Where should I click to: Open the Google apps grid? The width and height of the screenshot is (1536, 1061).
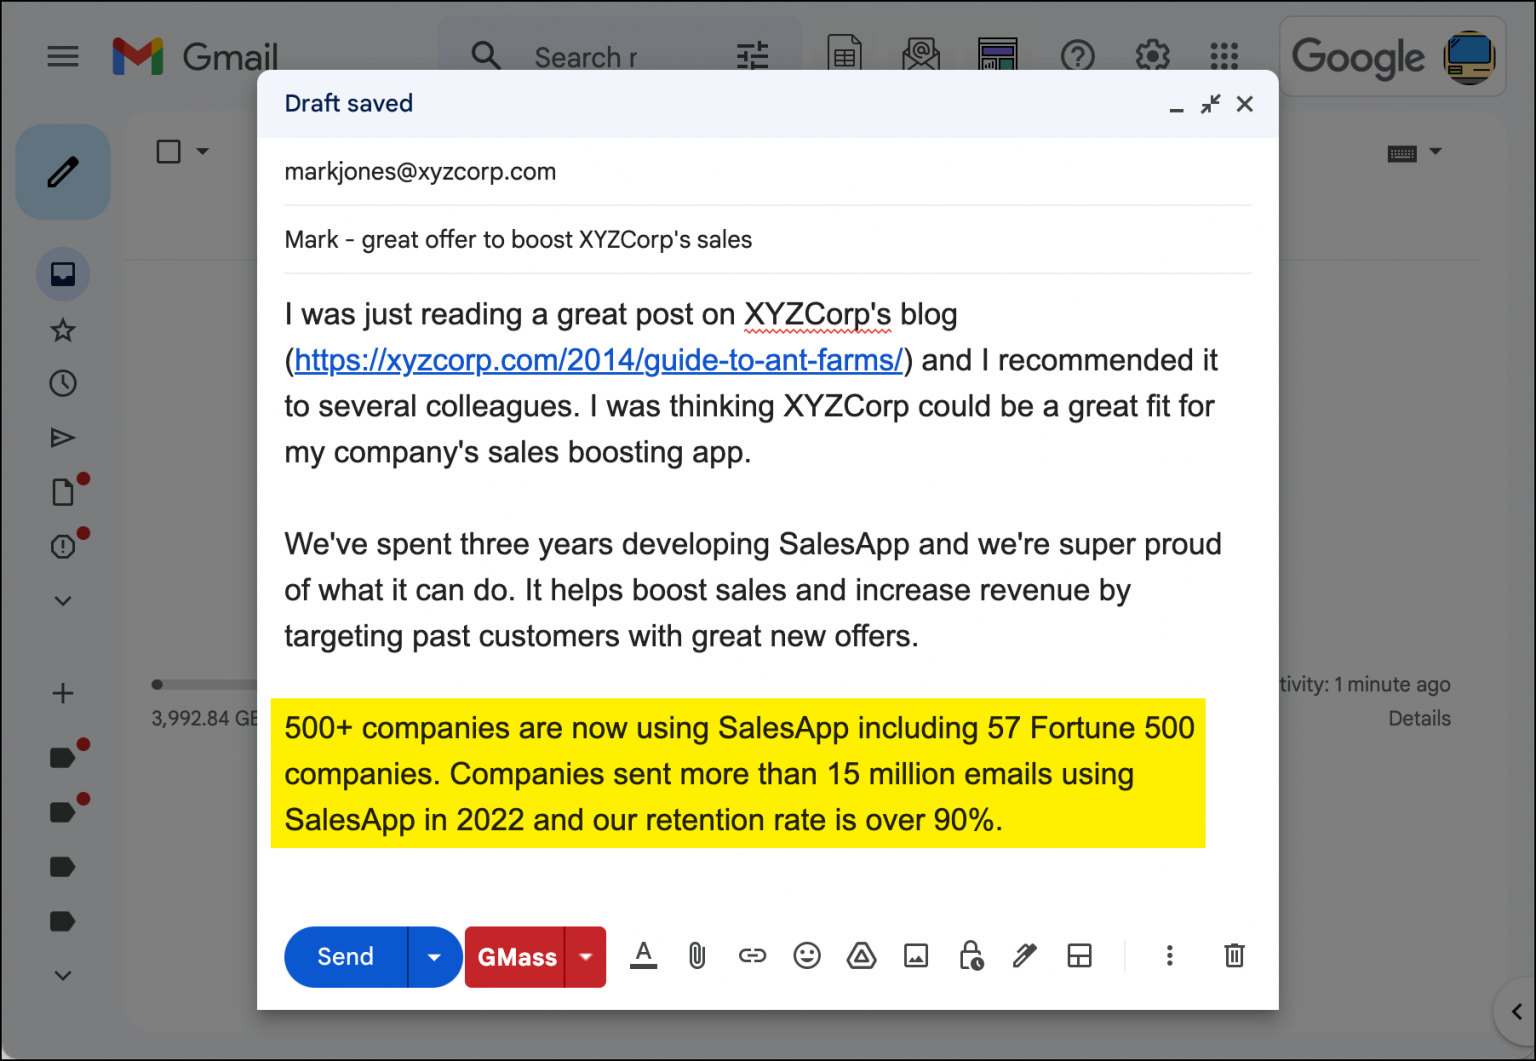pos(1223,57)
